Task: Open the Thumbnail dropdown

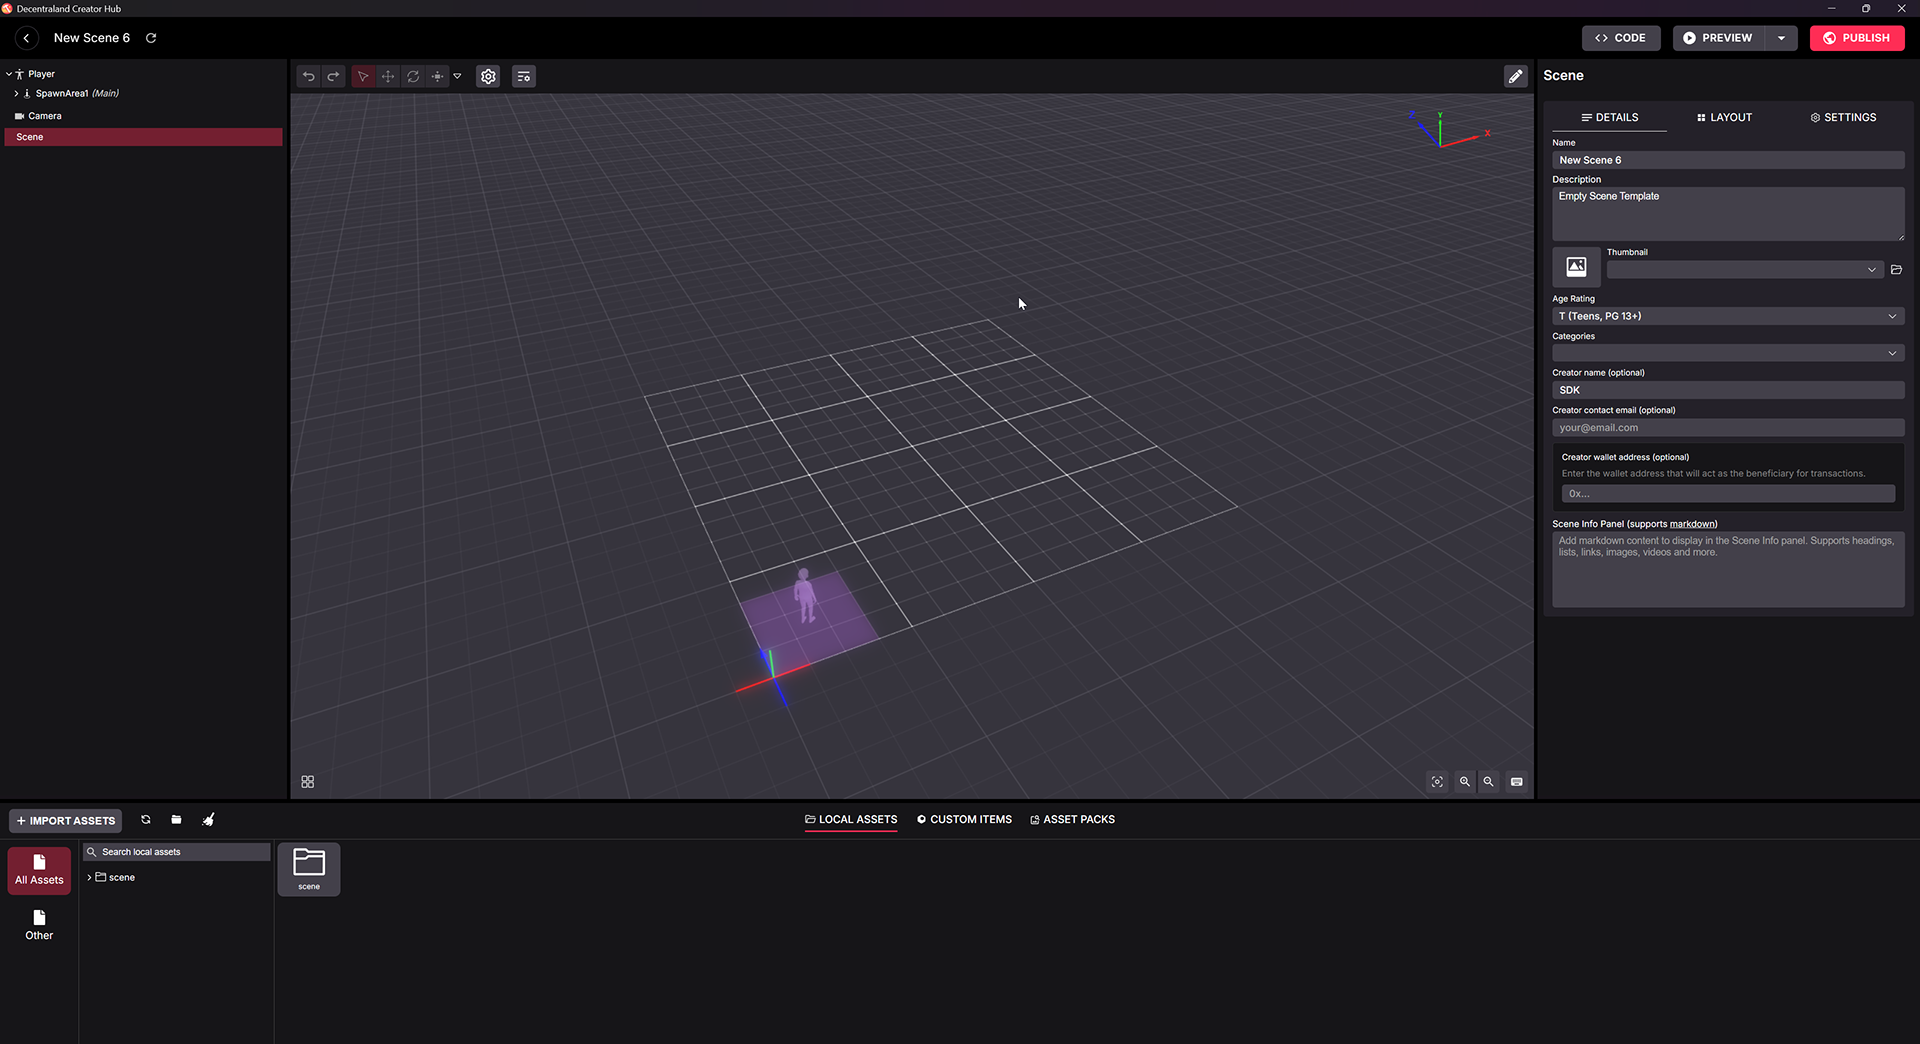Action: 1744,270
